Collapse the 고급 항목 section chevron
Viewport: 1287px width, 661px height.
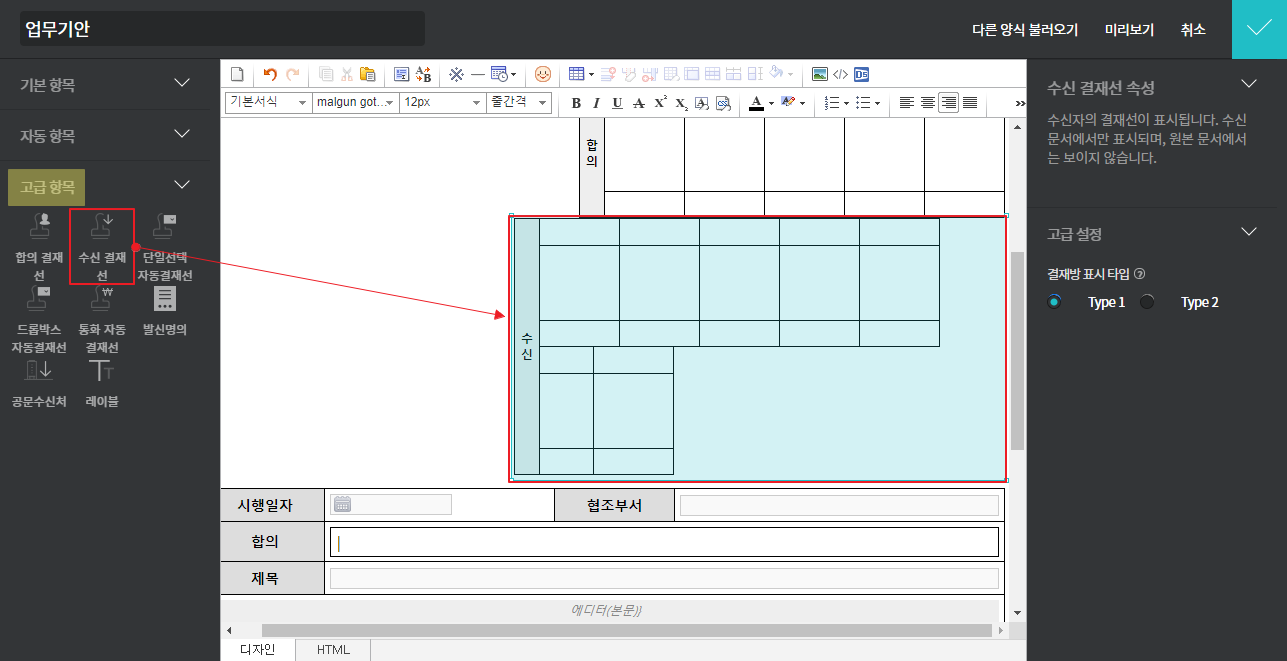(x=182, y=184)
